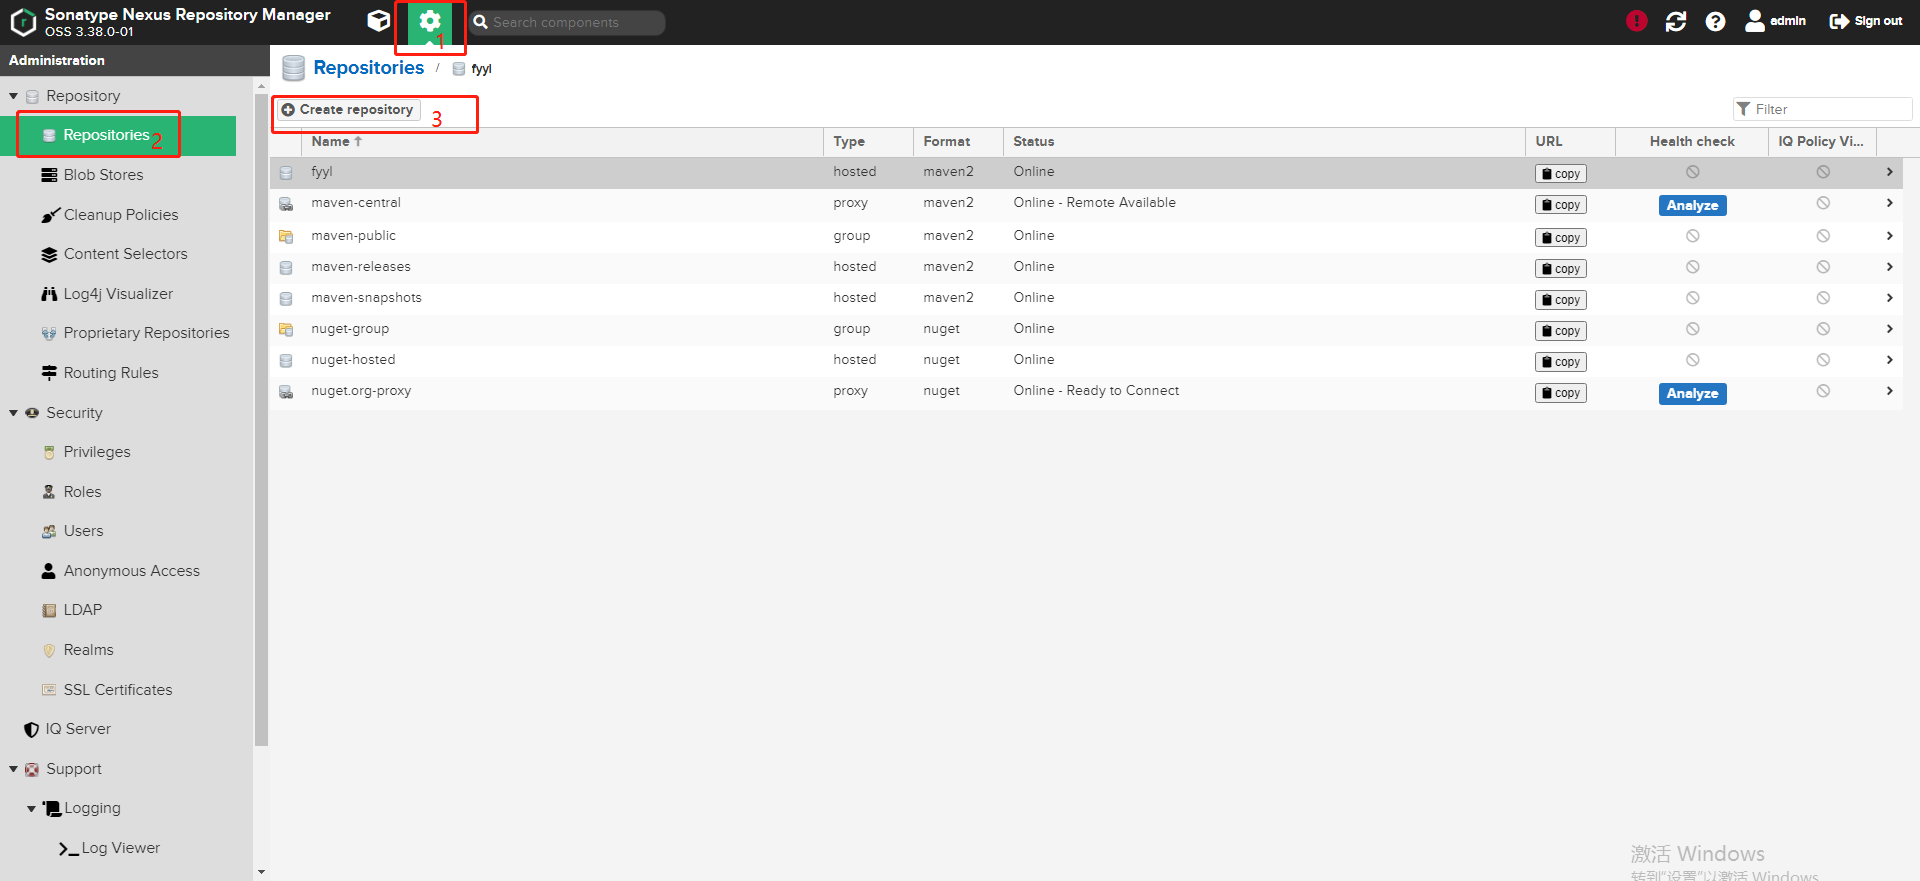Select maven-snapshots repository row
1920x881 pixels.
[1086, 298]
